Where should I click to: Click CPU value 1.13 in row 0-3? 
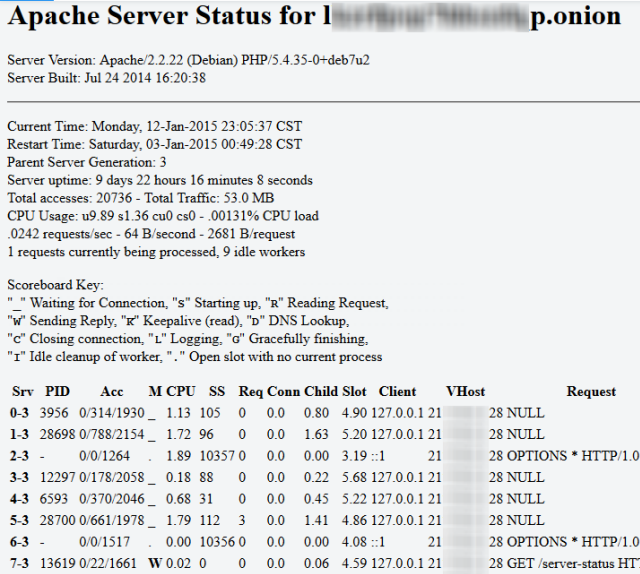(x=178, y=413)
